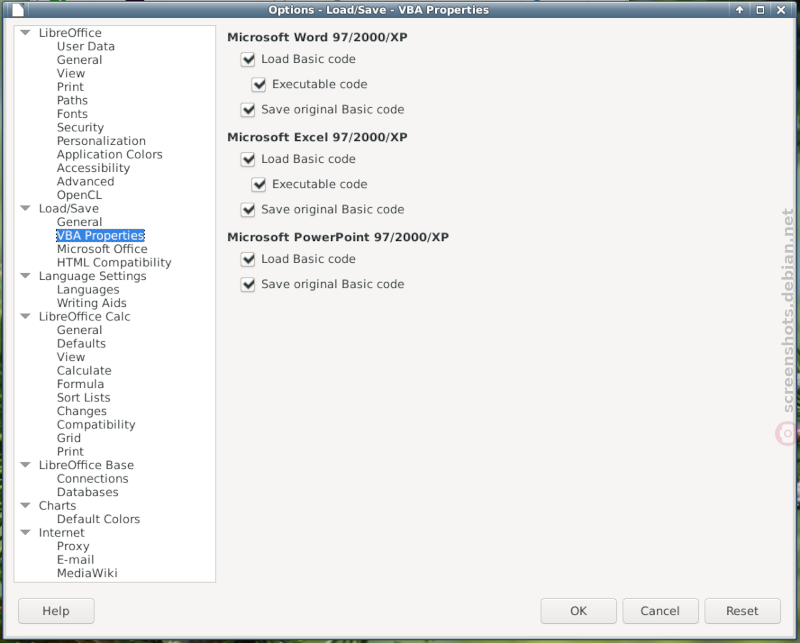Collapse the Load/Save tree node
Image resolution: width=800 pixels, height=643 pixels.
click(x=25, y=208)
